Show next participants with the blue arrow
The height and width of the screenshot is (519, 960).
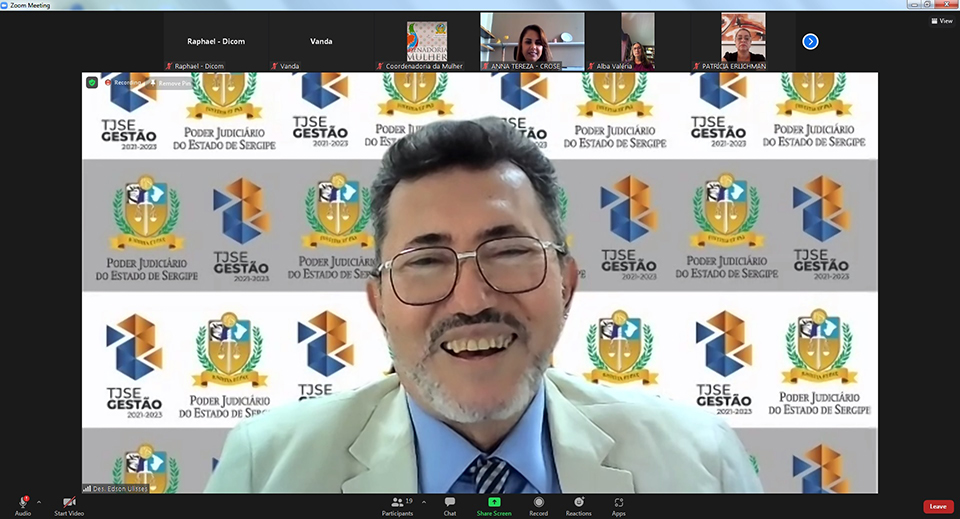(810, 41)
